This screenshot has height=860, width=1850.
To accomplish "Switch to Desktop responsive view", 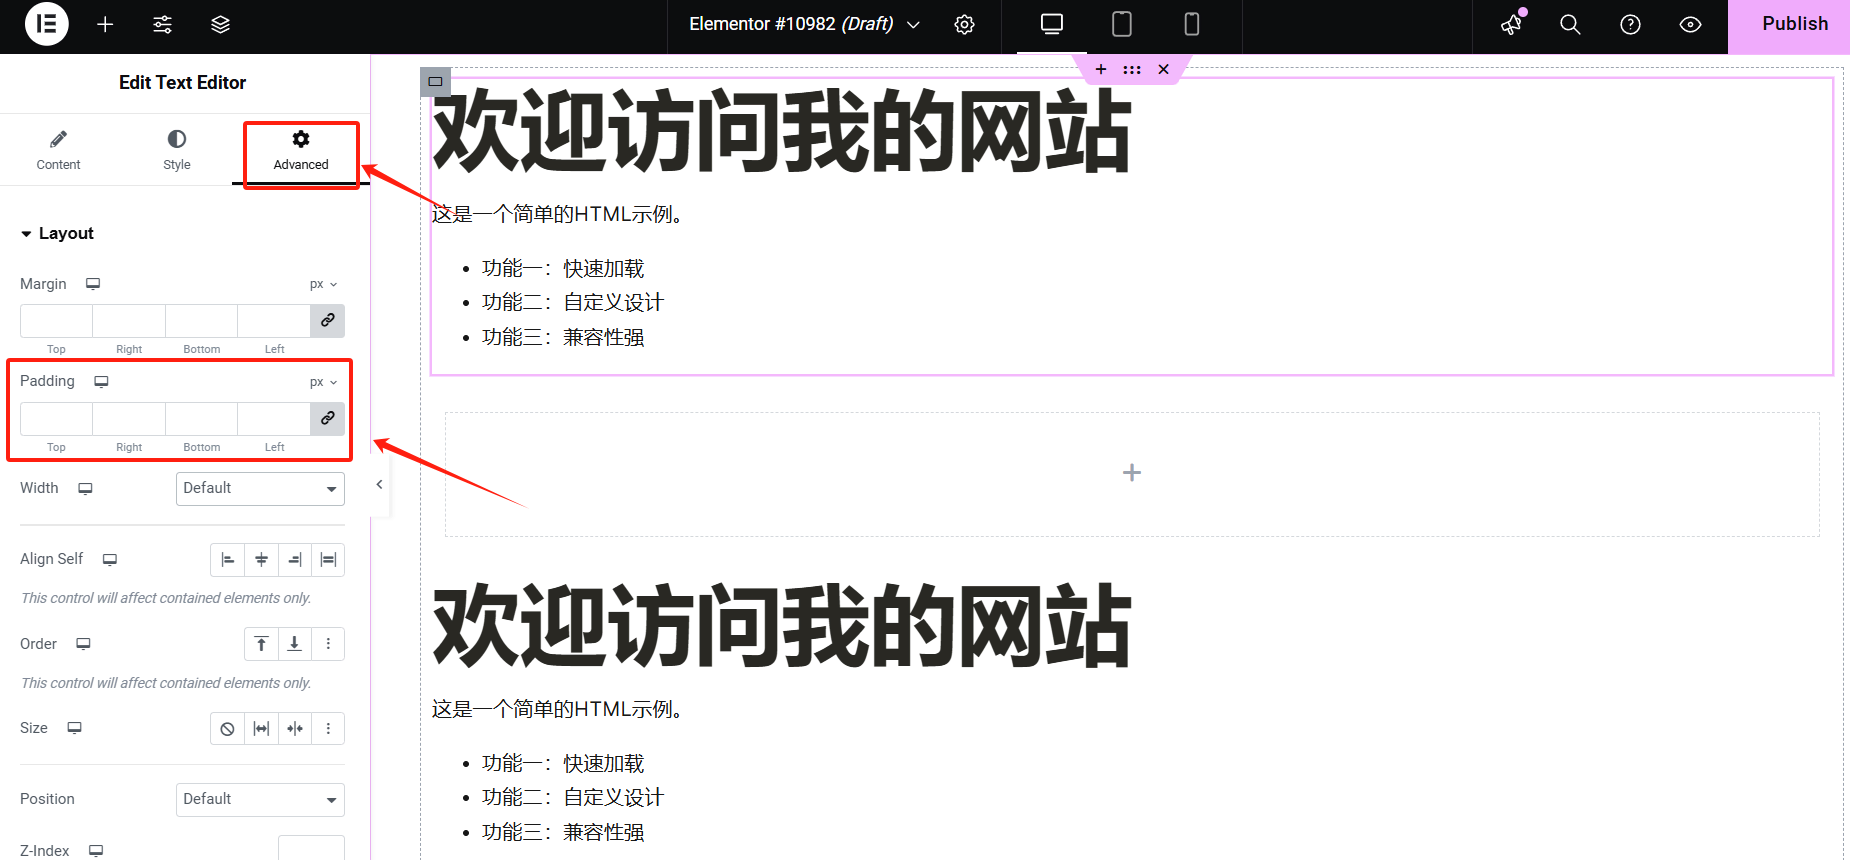I will click(x=1052, y=24).
